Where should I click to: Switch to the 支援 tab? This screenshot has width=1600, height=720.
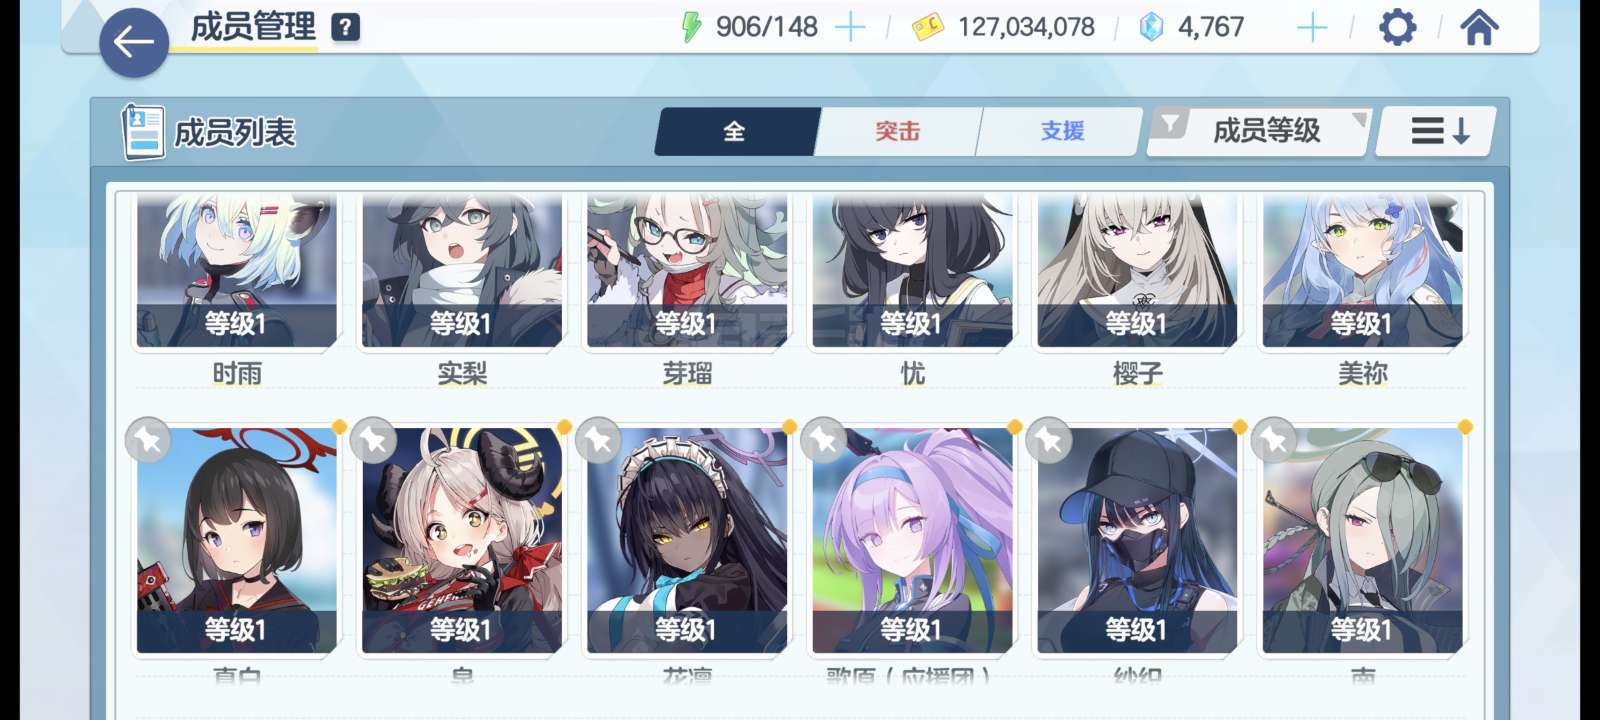(1061, 131)
